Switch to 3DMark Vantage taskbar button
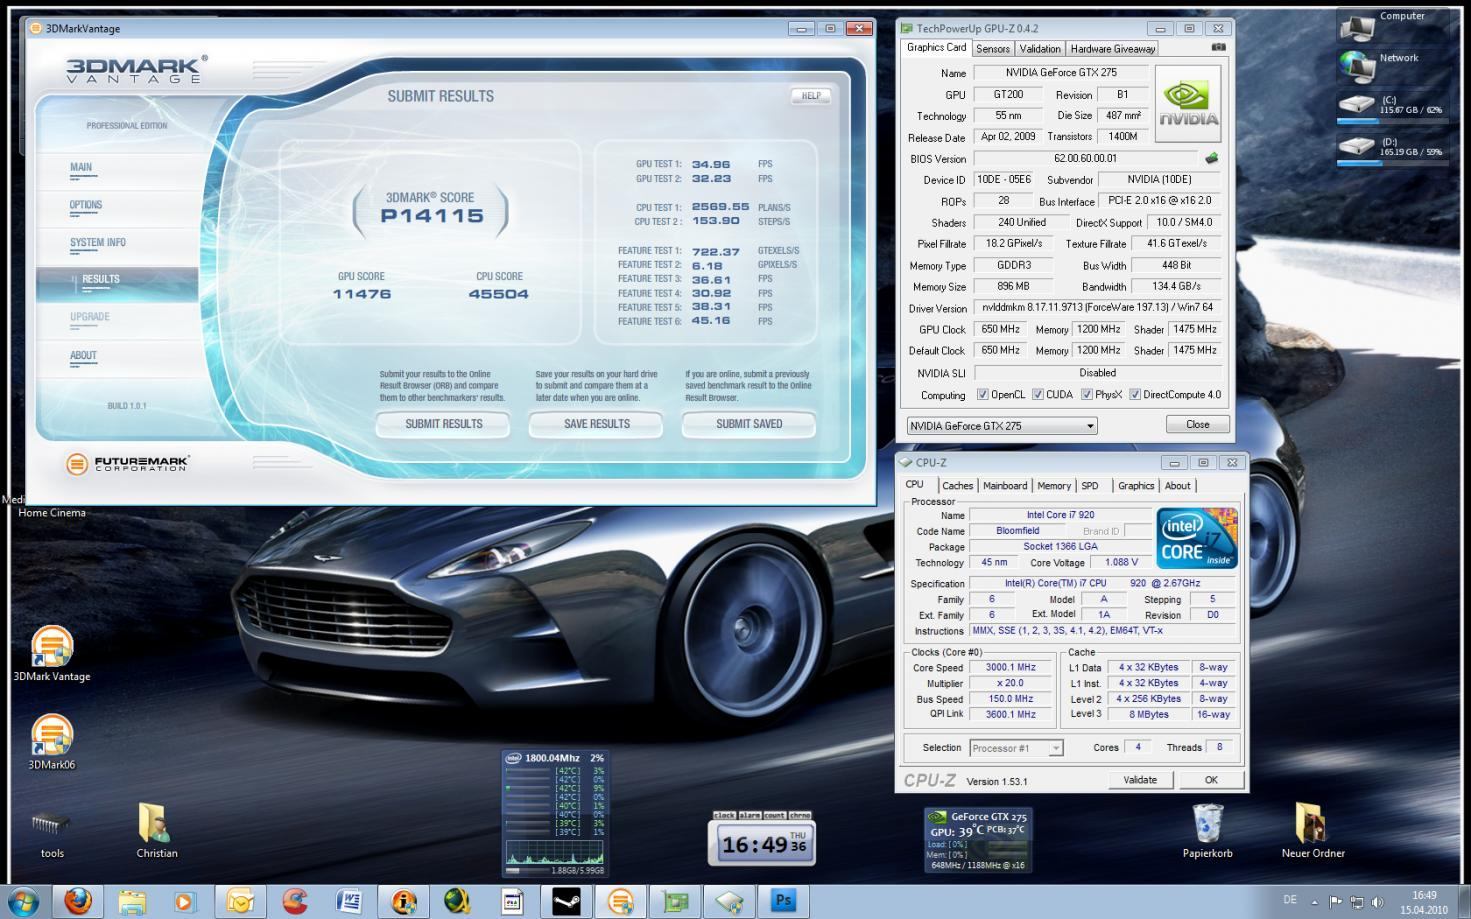This screenshot has height=919, width=1471. click(620, 901)
